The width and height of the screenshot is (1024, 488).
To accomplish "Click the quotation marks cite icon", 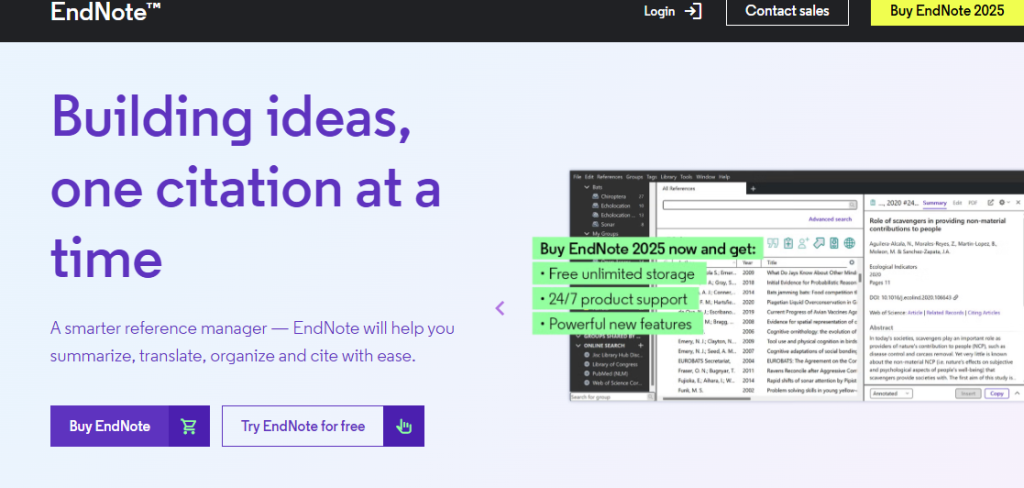I will point(773,243).
